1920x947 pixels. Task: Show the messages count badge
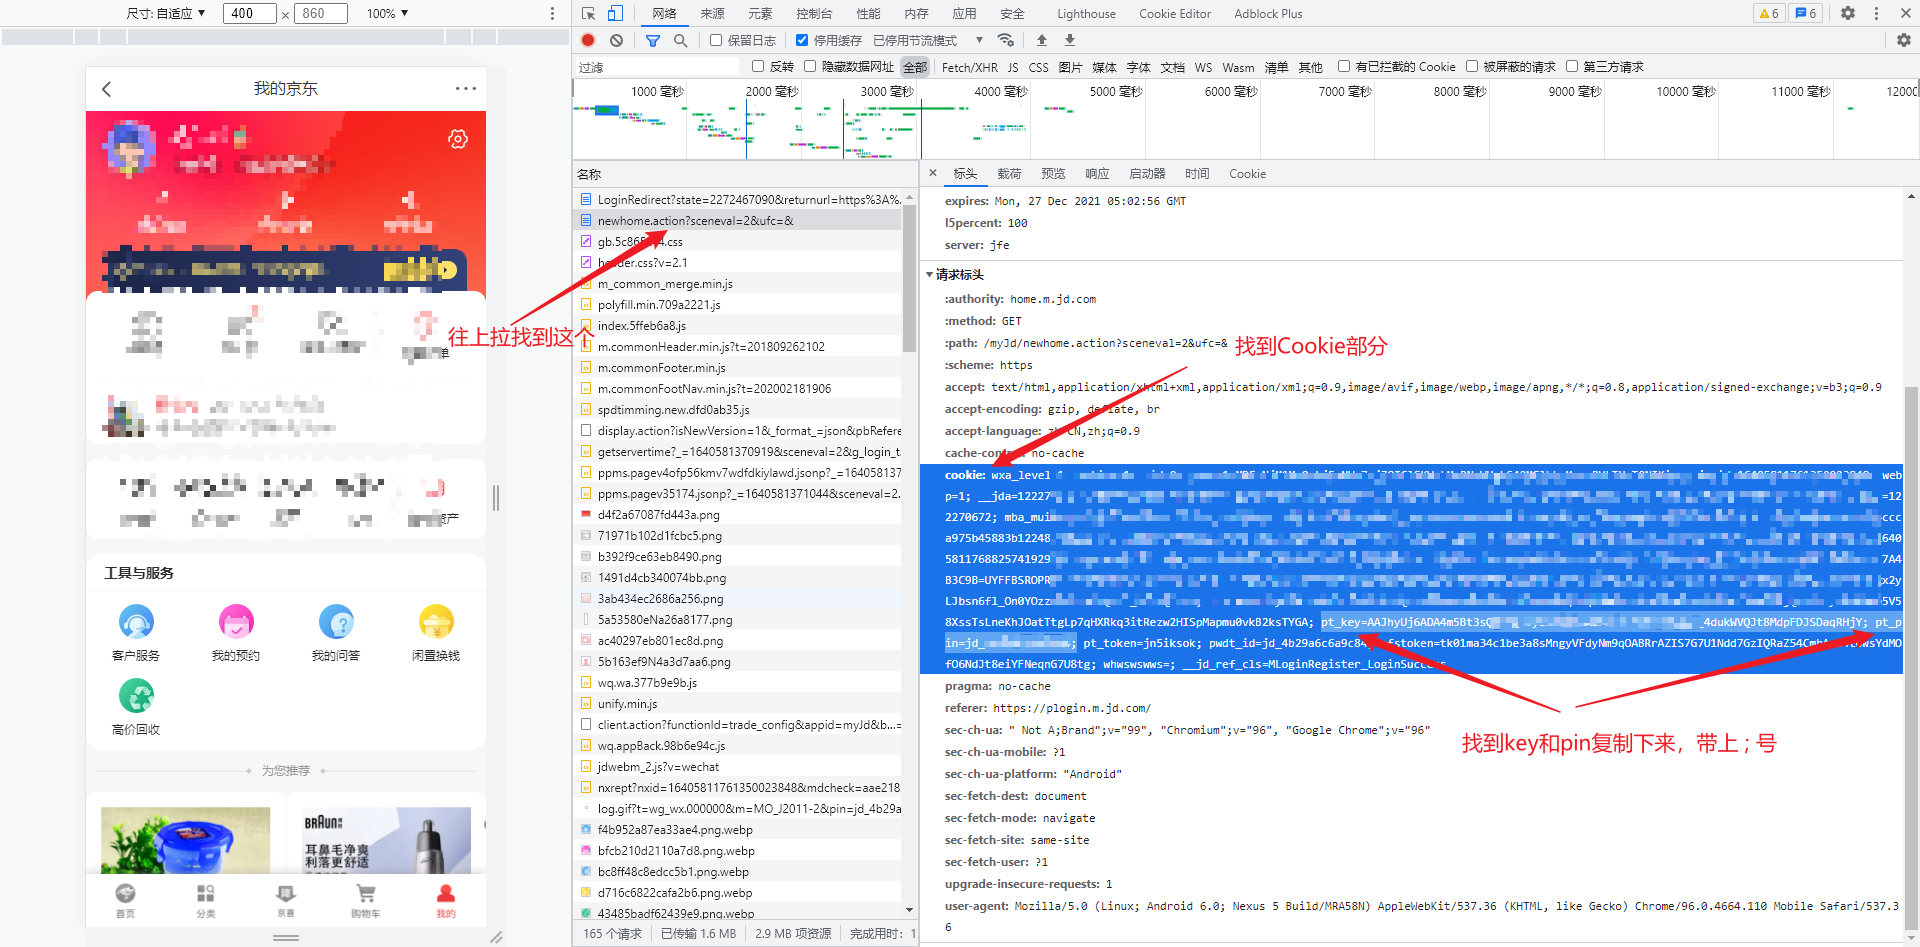tap(1806, 13)
